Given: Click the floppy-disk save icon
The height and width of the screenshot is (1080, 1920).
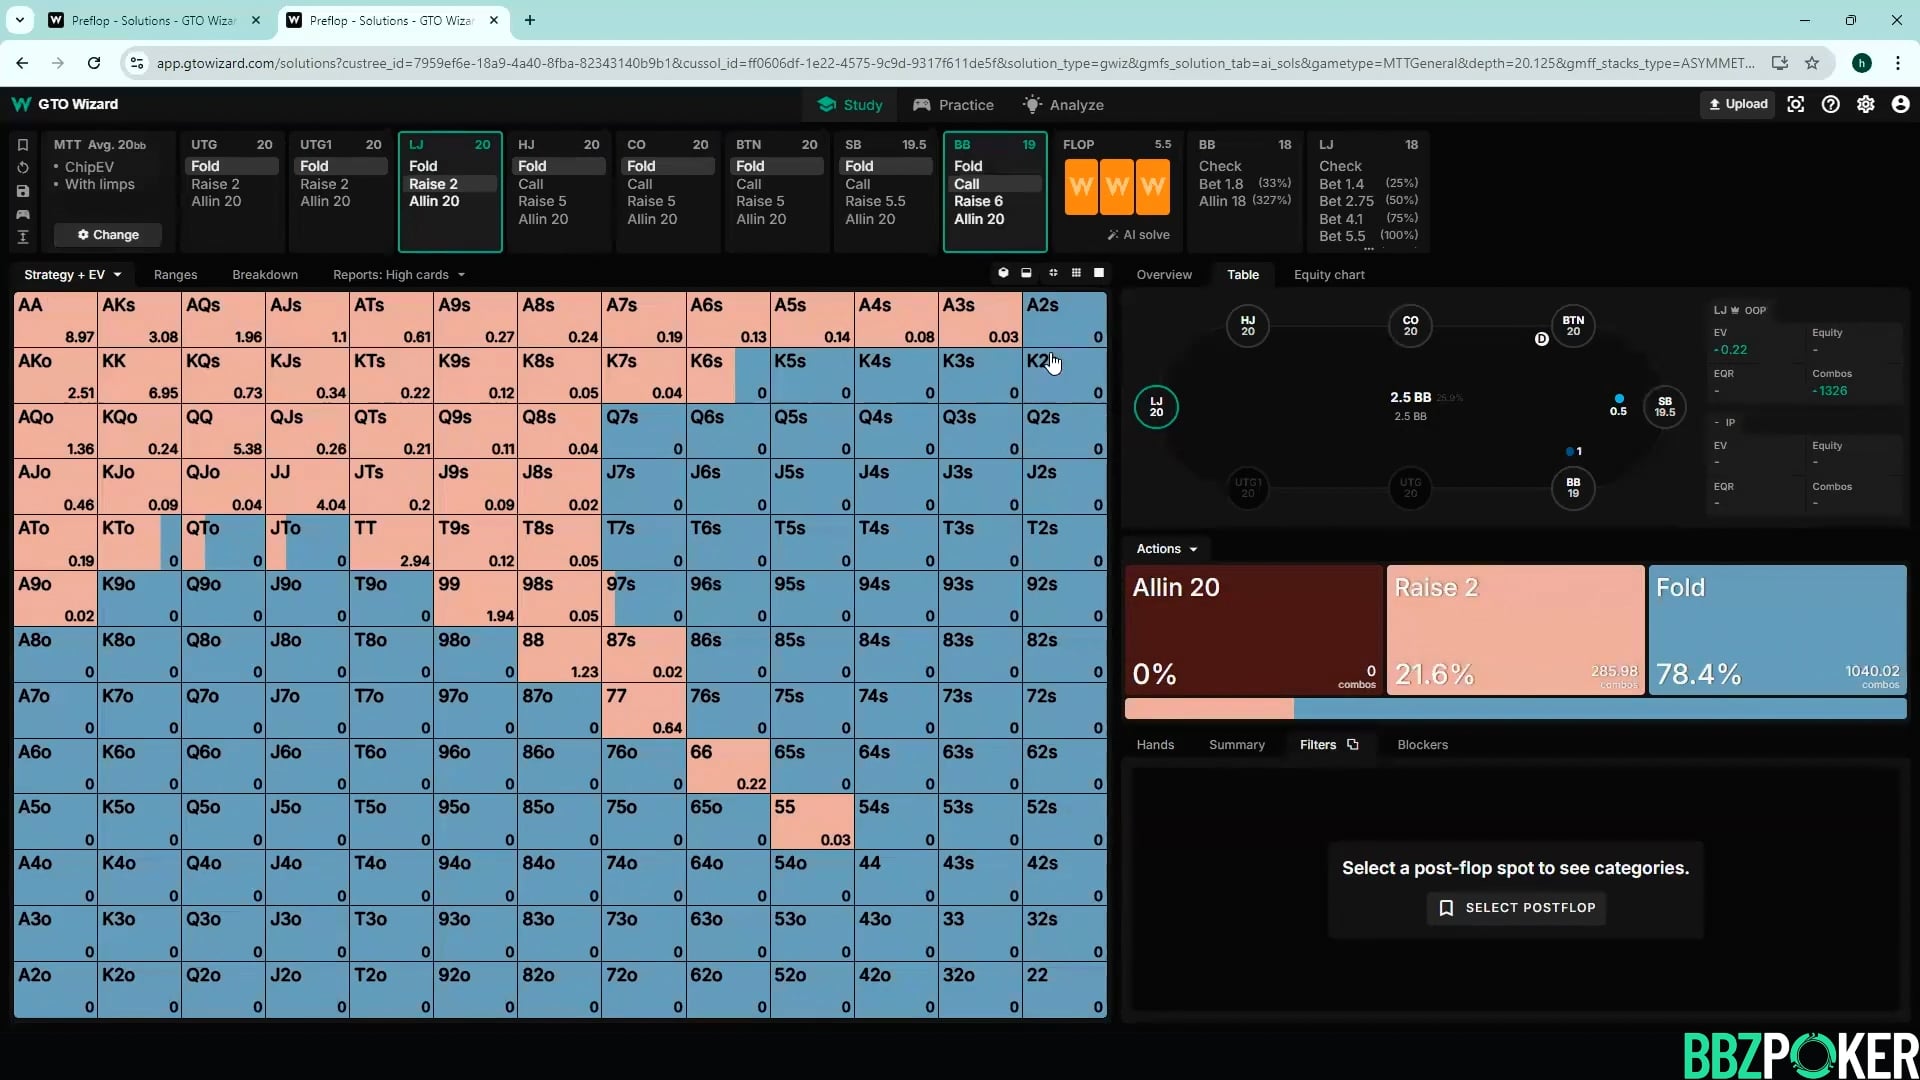Looking at the screenshot, I should [x=23, y=191].
